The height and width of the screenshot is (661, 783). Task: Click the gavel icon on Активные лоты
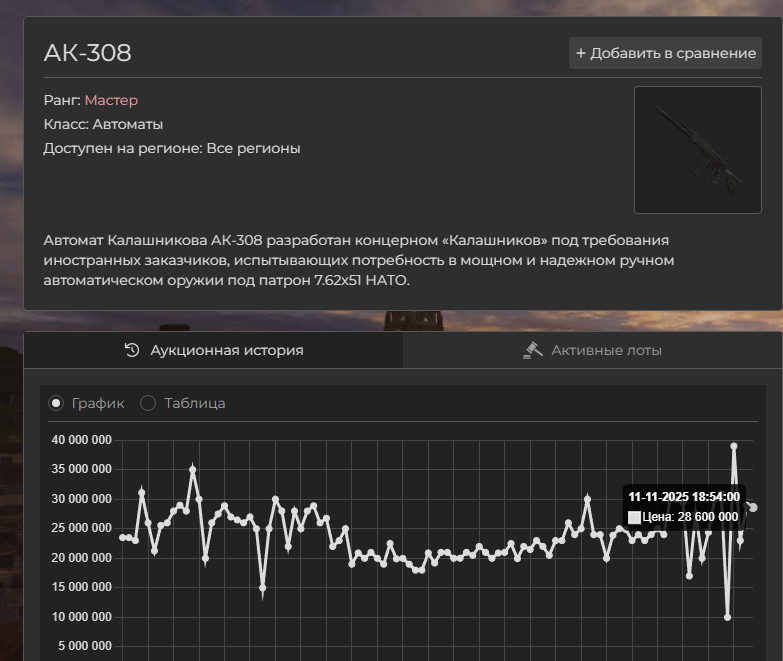click(533, 350)
